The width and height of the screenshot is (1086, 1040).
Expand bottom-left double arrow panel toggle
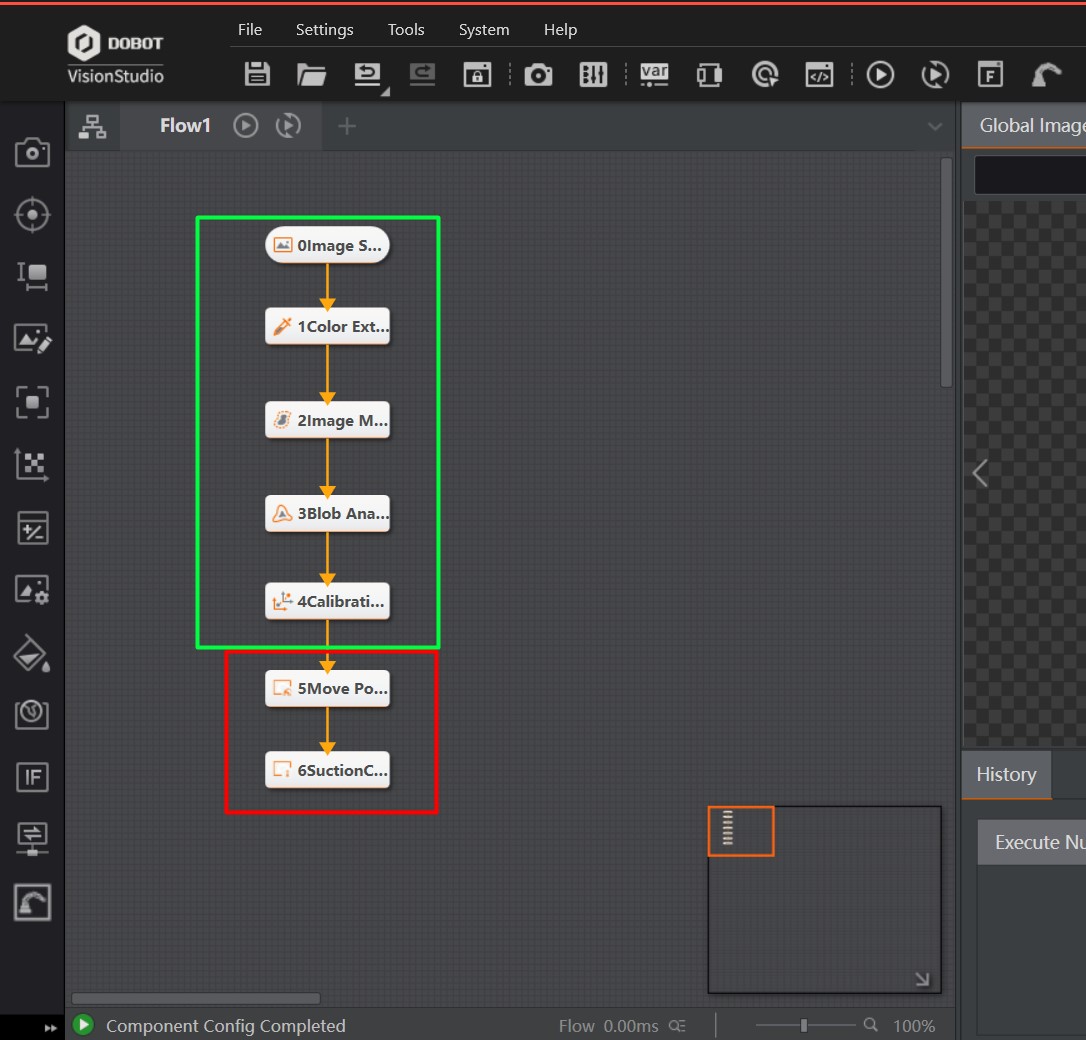point(51,1027)
